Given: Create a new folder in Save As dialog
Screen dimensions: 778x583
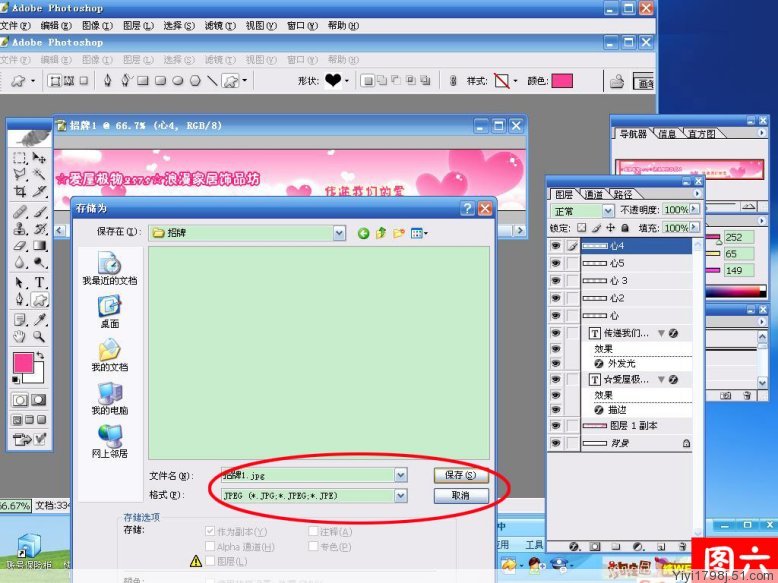Looking at the screenshot, I should click(399, 233).
